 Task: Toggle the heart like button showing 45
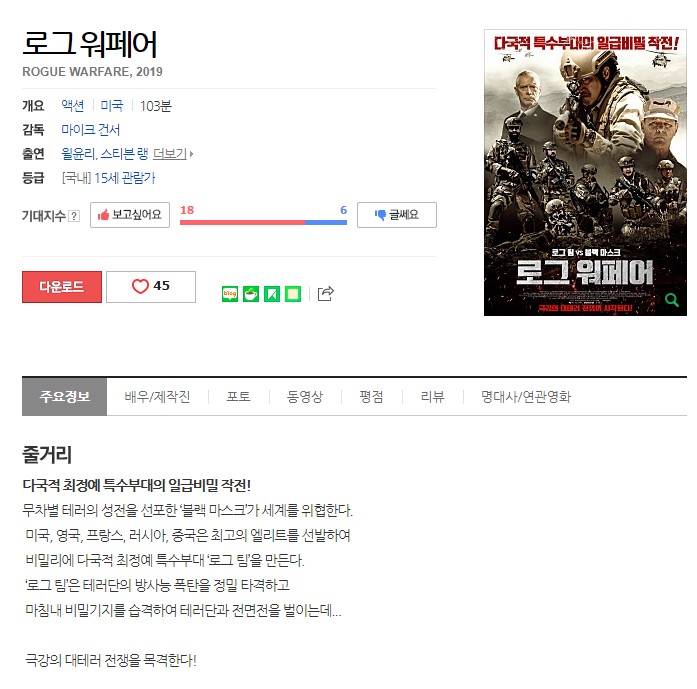click(x=151, y=287)
